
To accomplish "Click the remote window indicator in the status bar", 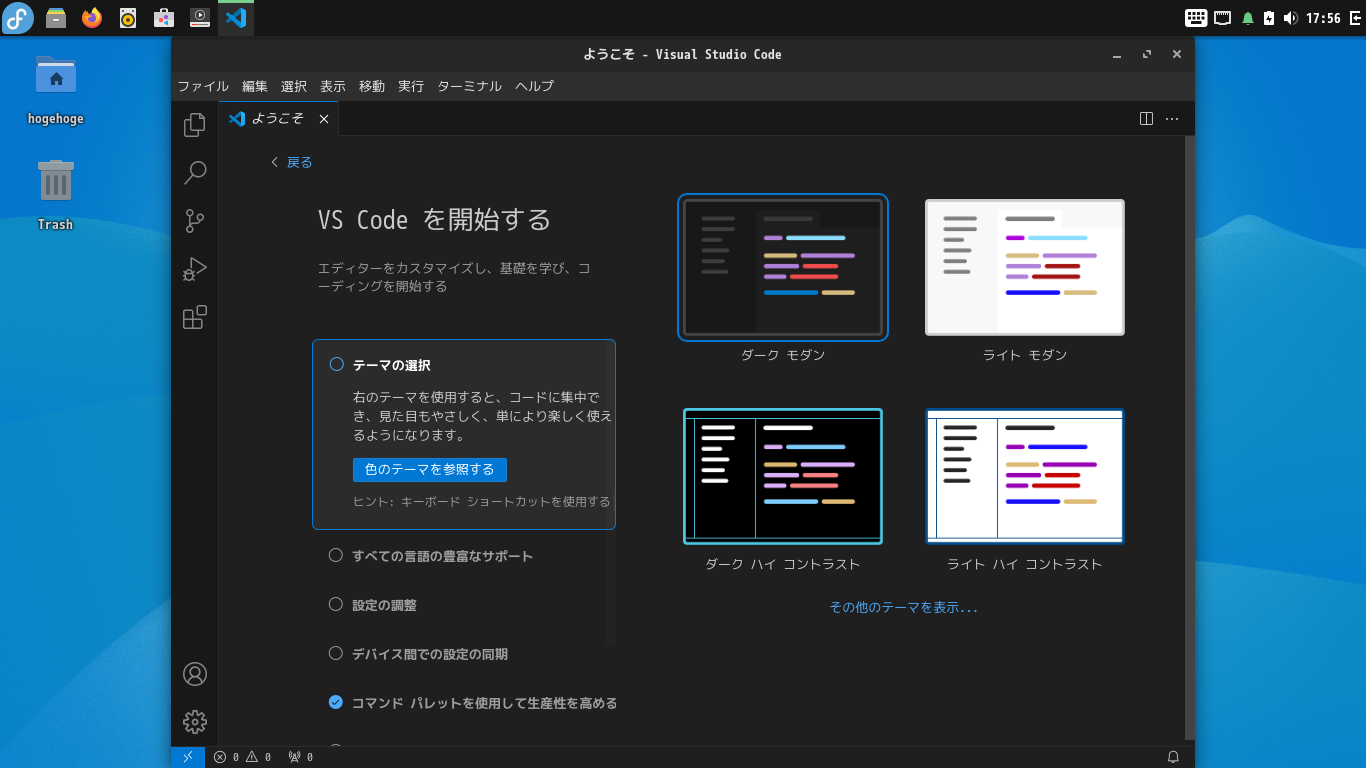I will pos(188,757).
